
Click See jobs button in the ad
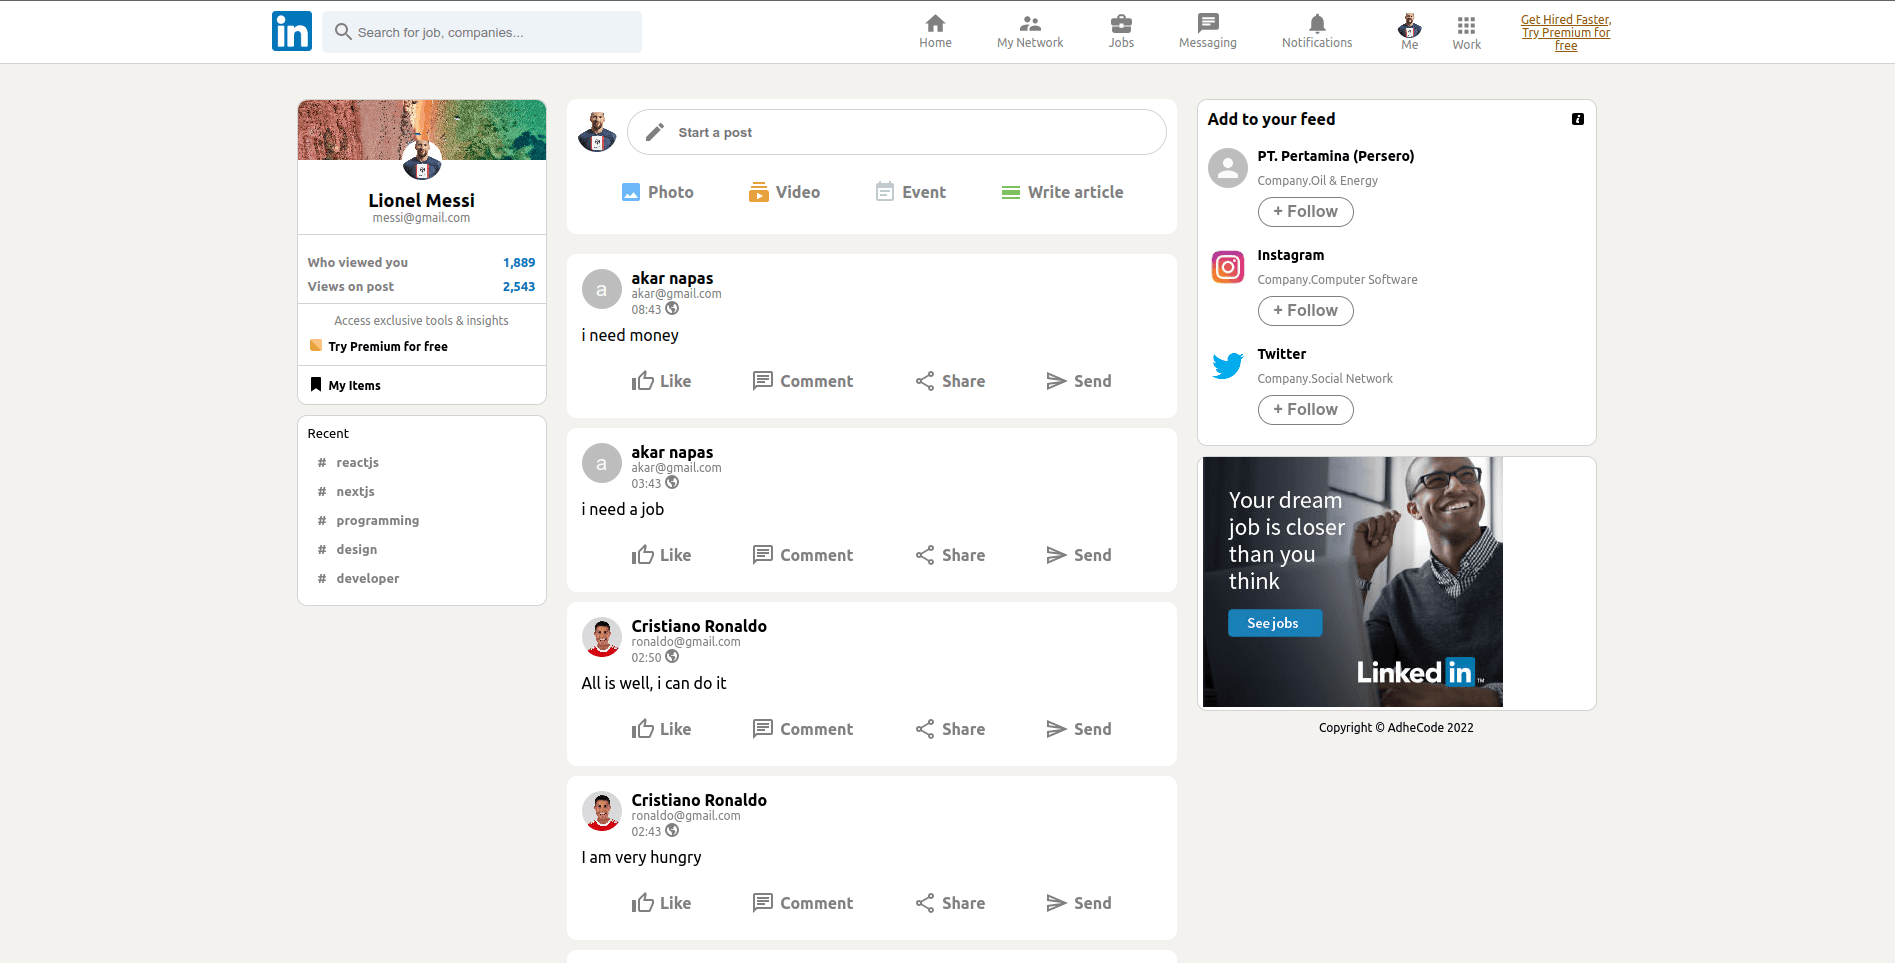pos(1274,623)
